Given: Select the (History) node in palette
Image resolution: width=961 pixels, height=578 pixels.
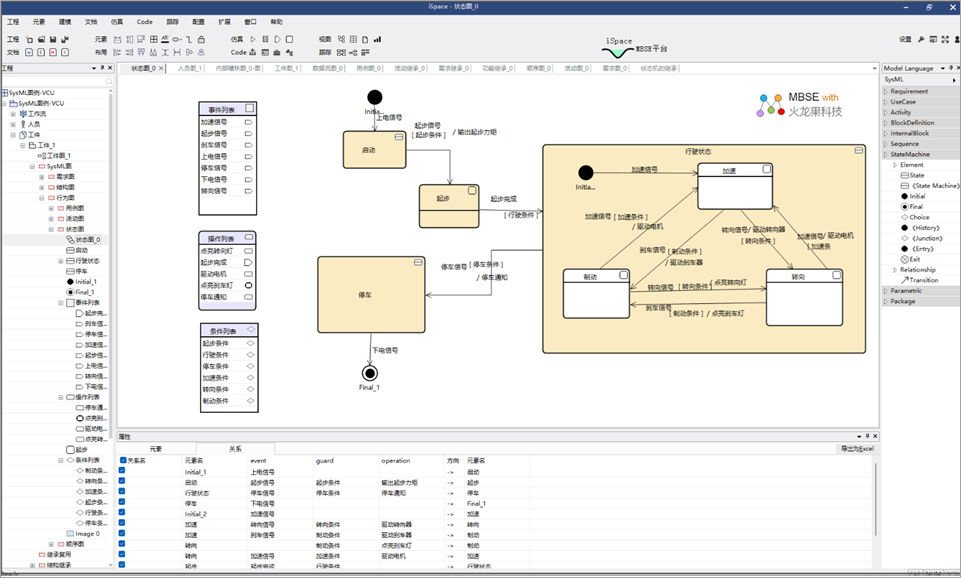Looking at the screenshot, I should 920,227.
